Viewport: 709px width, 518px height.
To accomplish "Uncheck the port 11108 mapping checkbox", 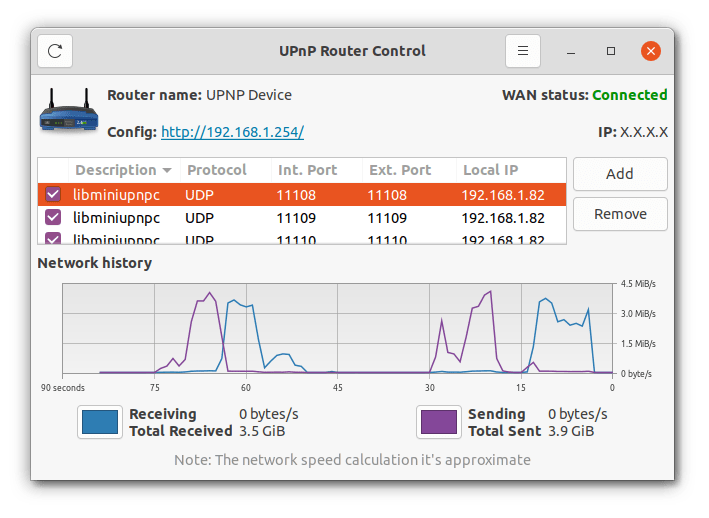I will pos(53,194).
